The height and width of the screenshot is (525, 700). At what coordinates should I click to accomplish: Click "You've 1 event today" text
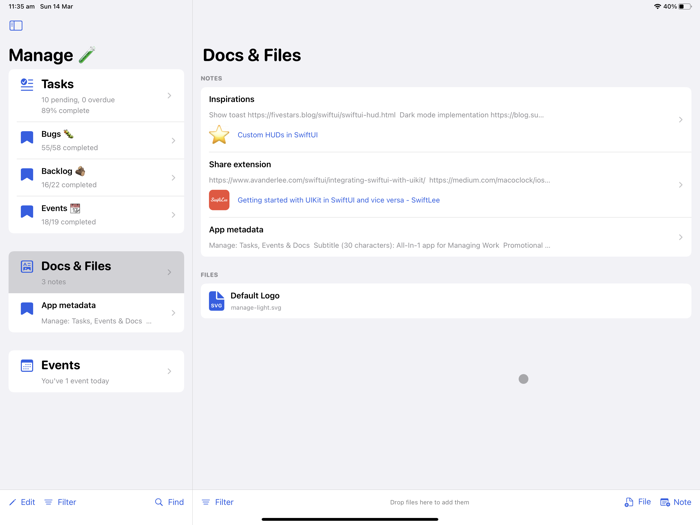tap(75, 381)
